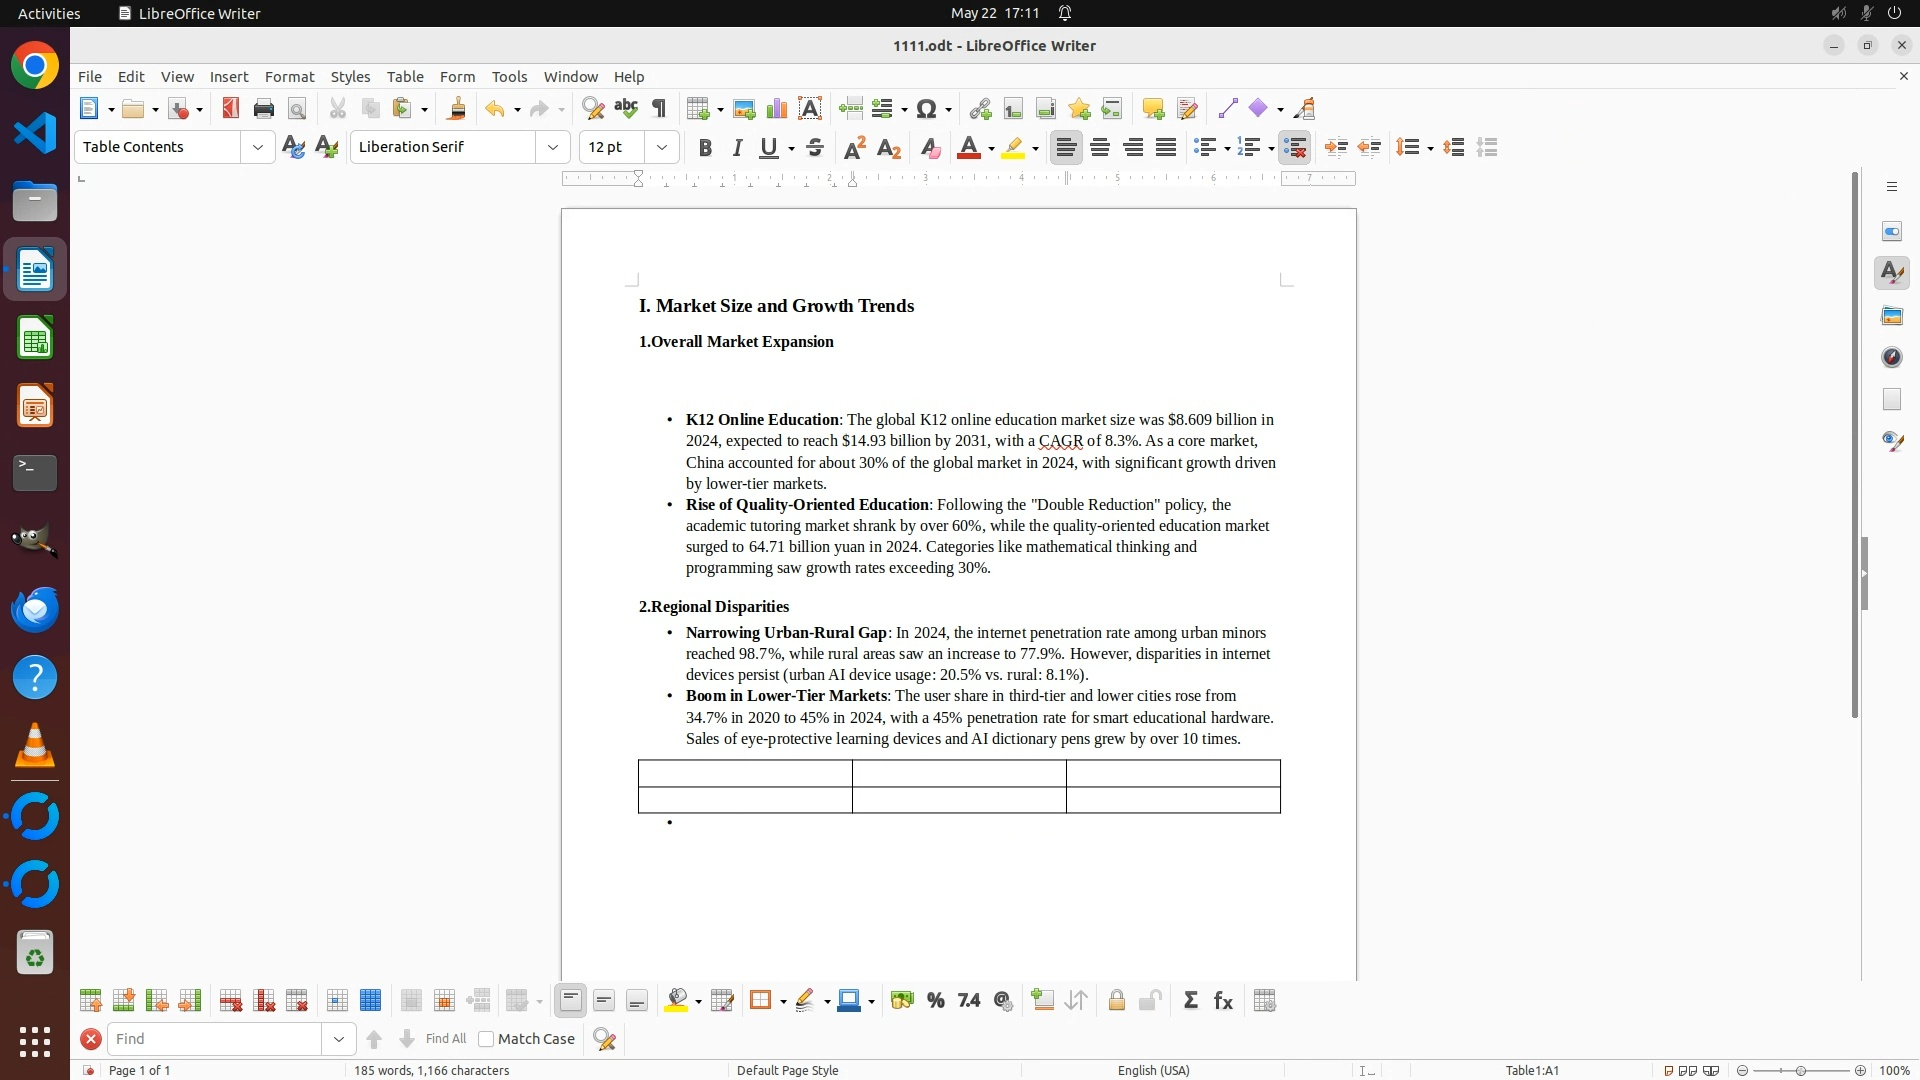The image size is (1920, 1080).
Task: Insert a chart from the toolbar
Action: point(777,109)
